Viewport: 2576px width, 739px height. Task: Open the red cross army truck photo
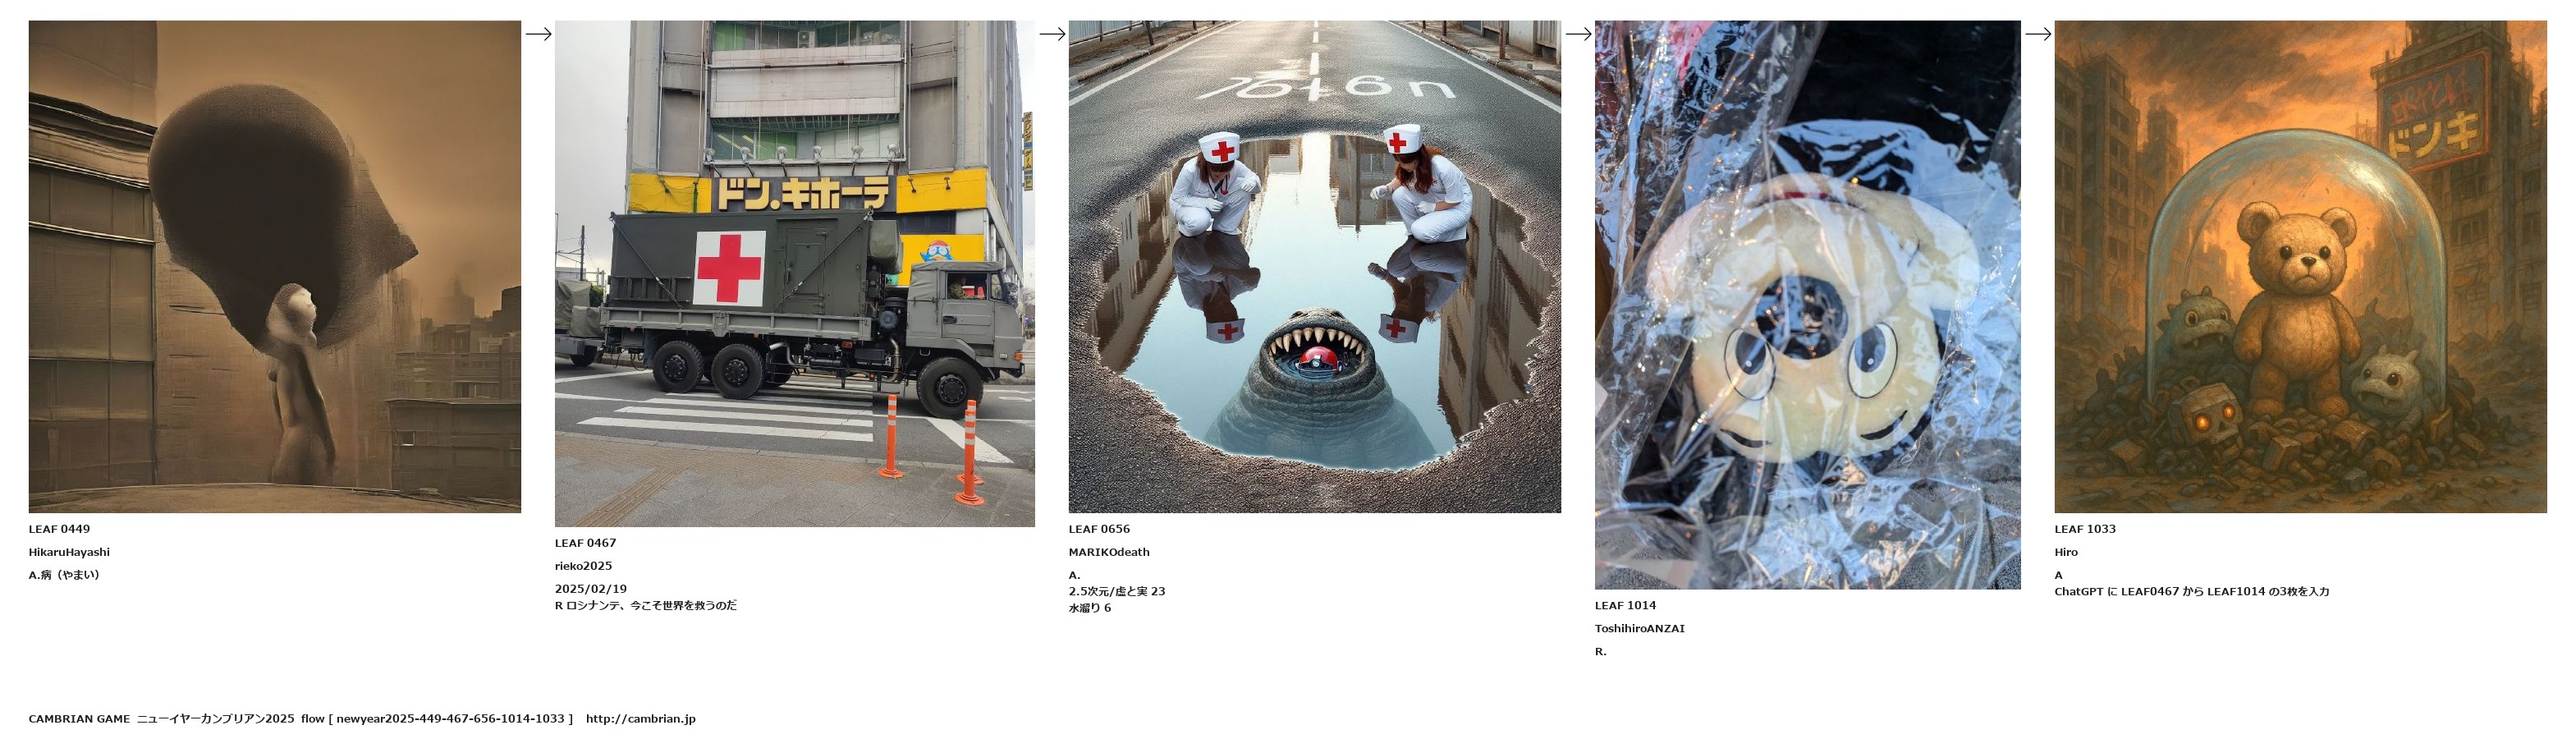795,274
